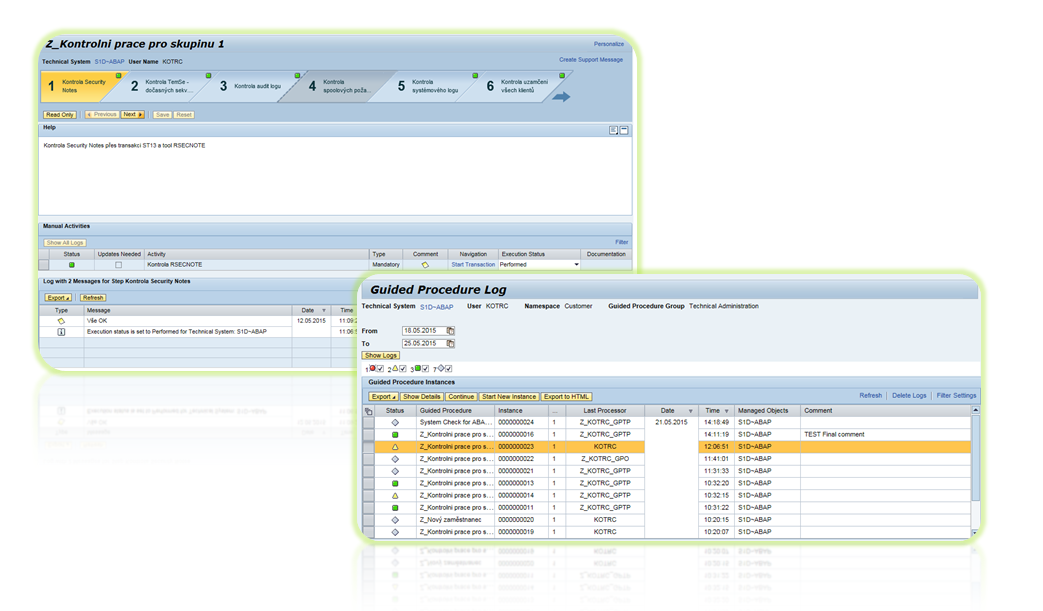The height and width of the screenshot is (611, 1043).
Task: Collapse the Help panel using its minimize icon
Action: coord(624,130)
